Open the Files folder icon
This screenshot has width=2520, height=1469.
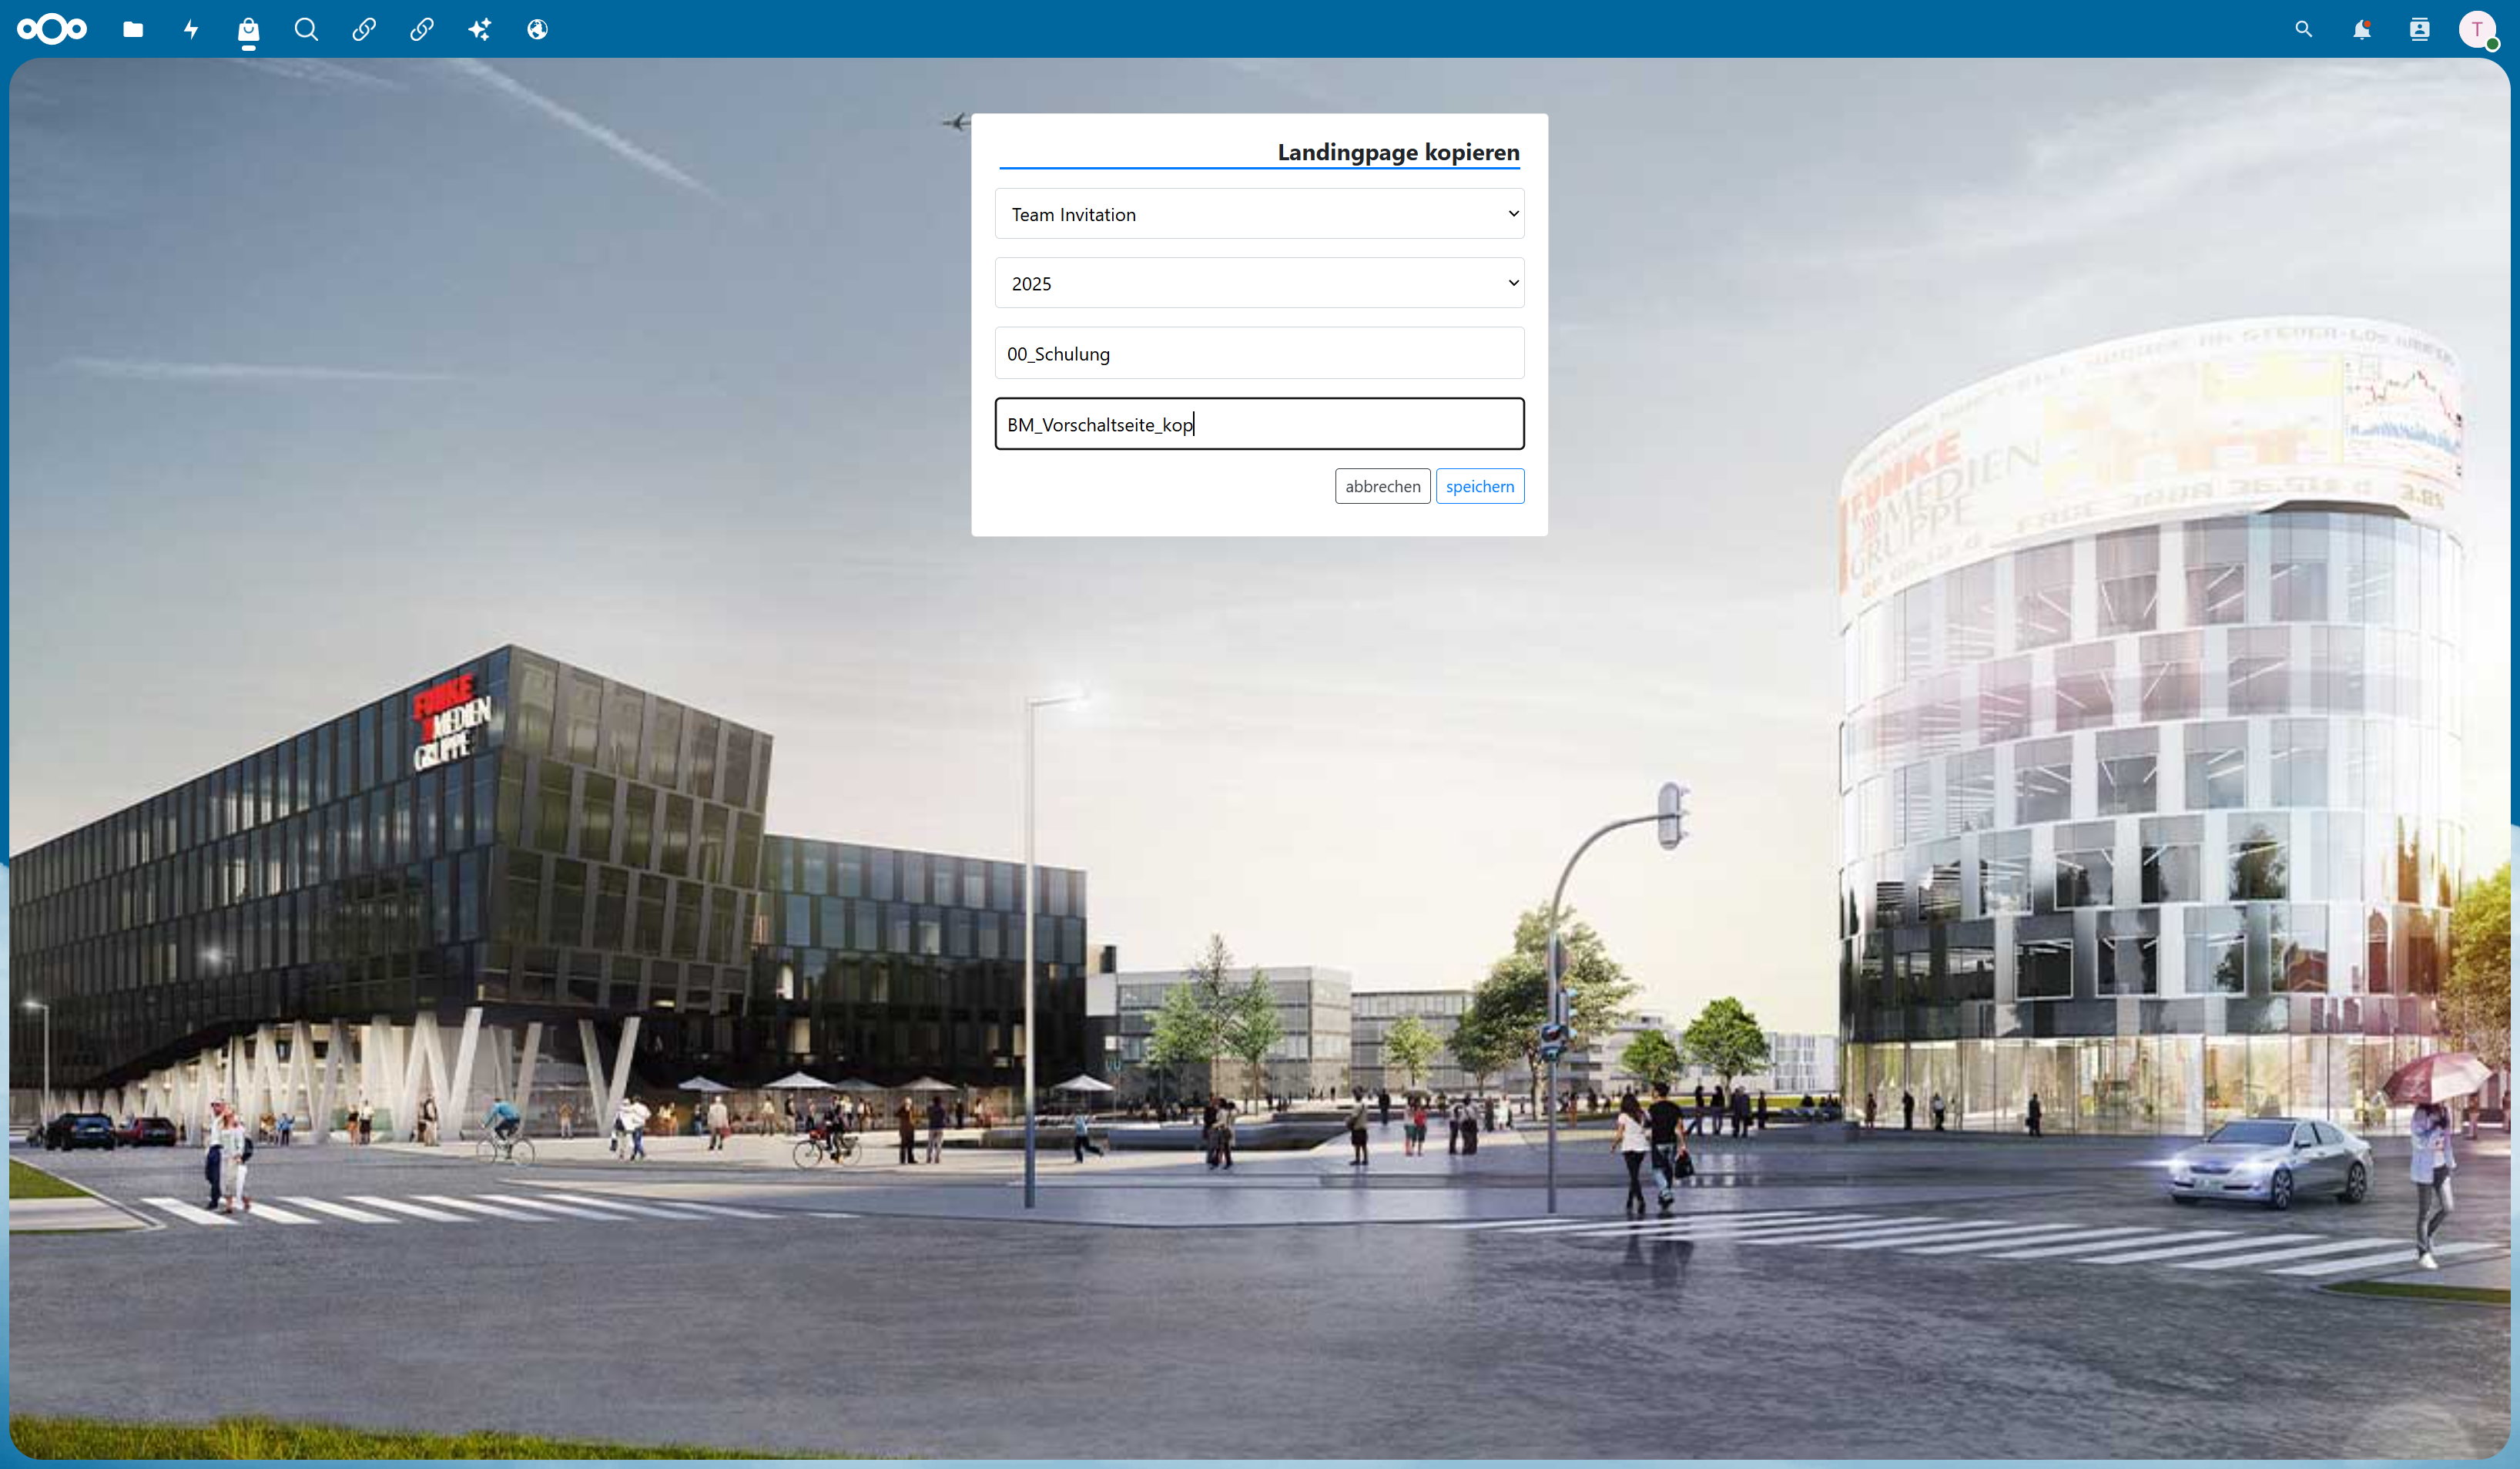[x=133, y=29]
